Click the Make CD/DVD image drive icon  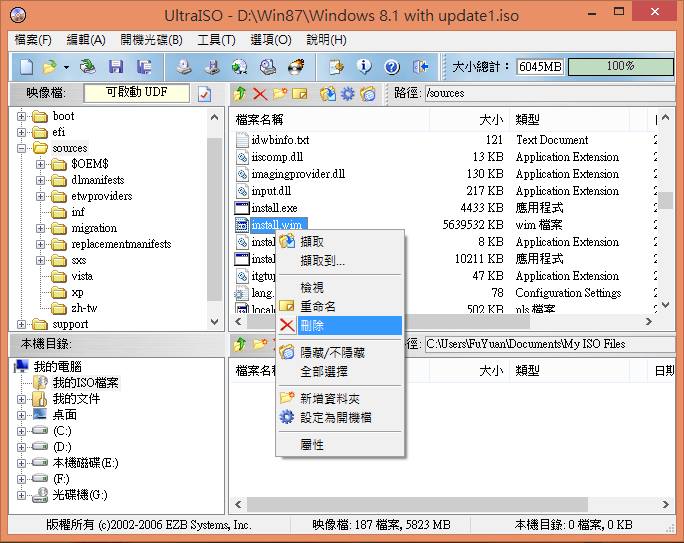pos(184,67)
